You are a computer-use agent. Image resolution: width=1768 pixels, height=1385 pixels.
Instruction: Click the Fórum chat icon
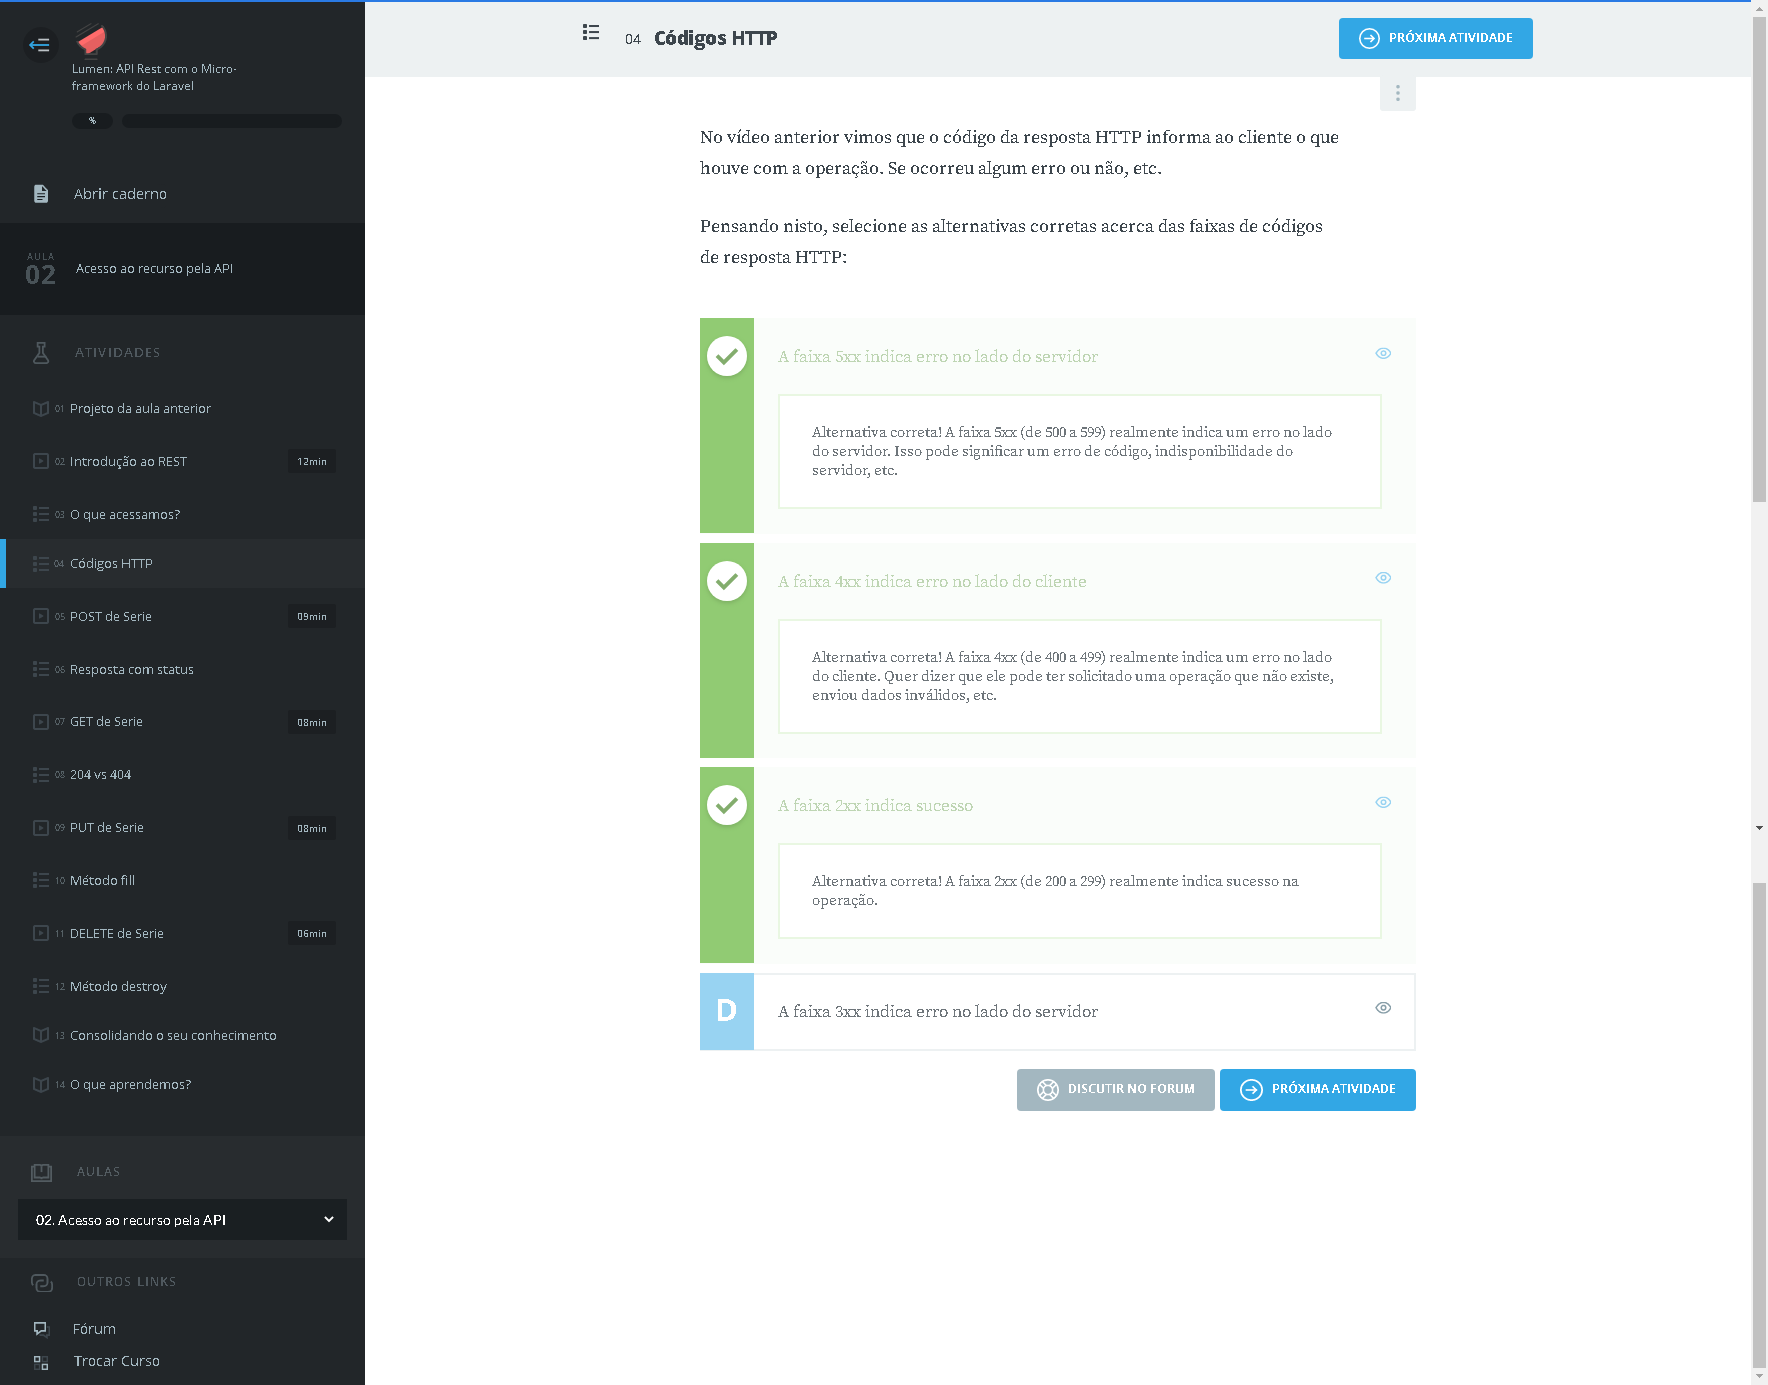coord(41,1329)
